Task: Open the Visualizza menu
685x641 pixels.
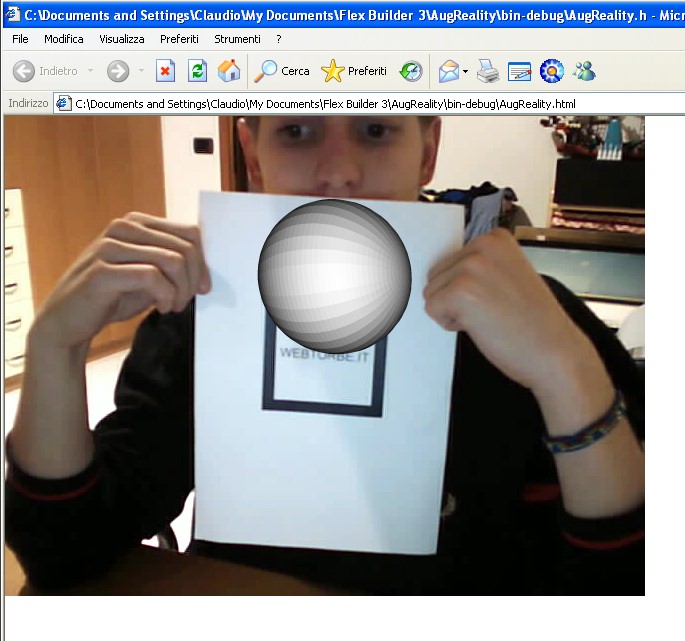Action: point(122,39)
